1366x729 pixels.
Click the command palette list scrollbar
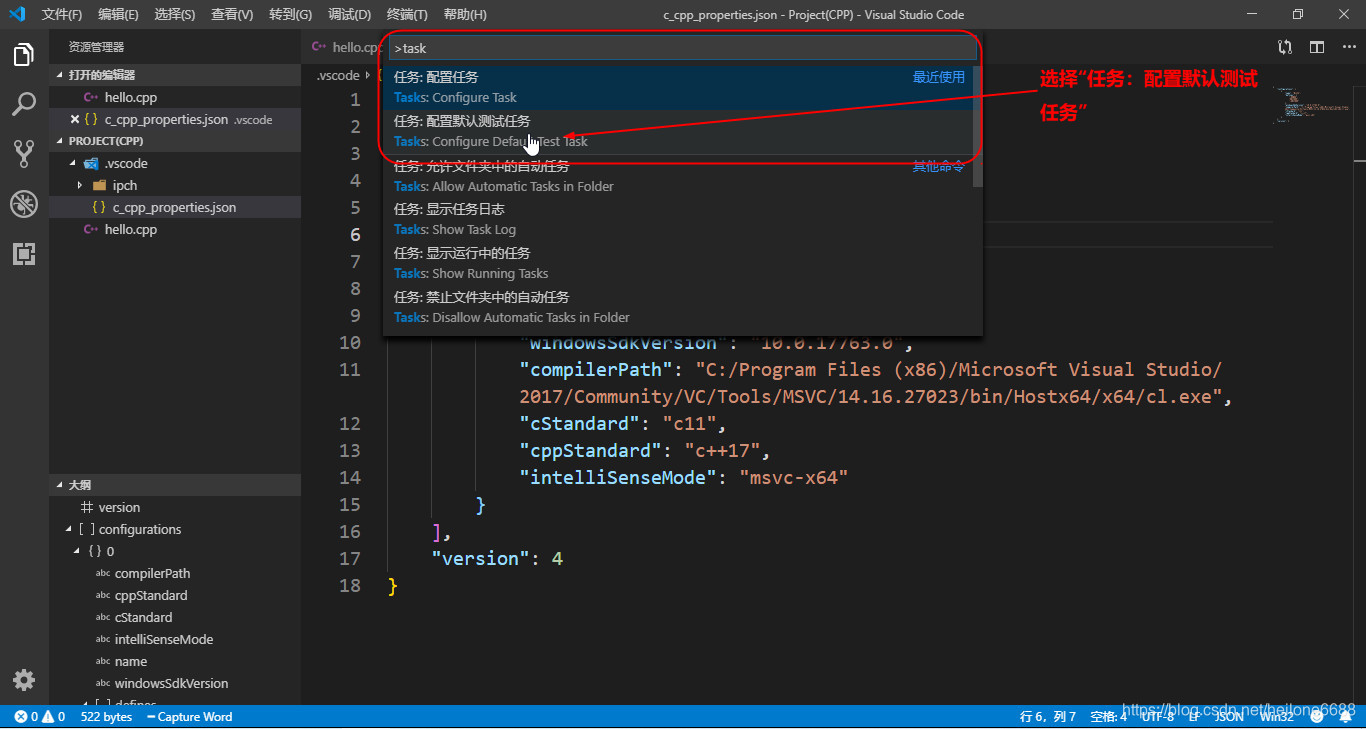coord(977,127)
